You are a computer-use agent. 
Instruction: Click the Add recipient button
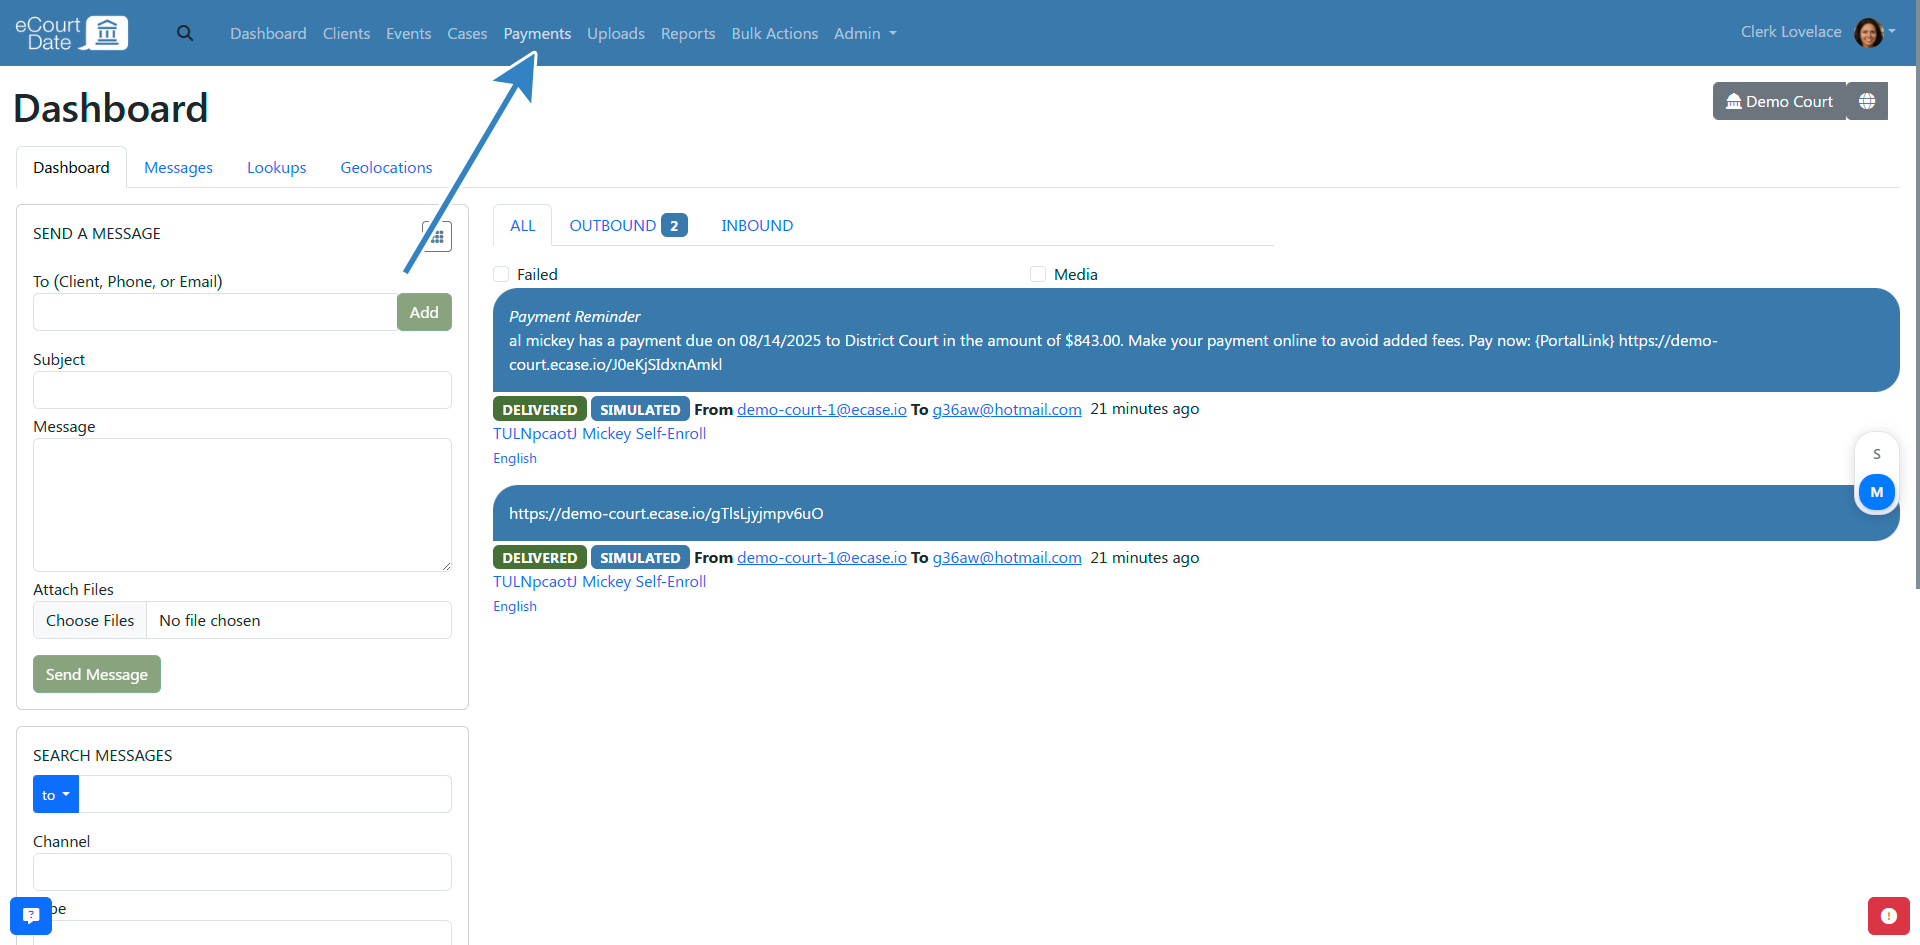click(424, 312)
